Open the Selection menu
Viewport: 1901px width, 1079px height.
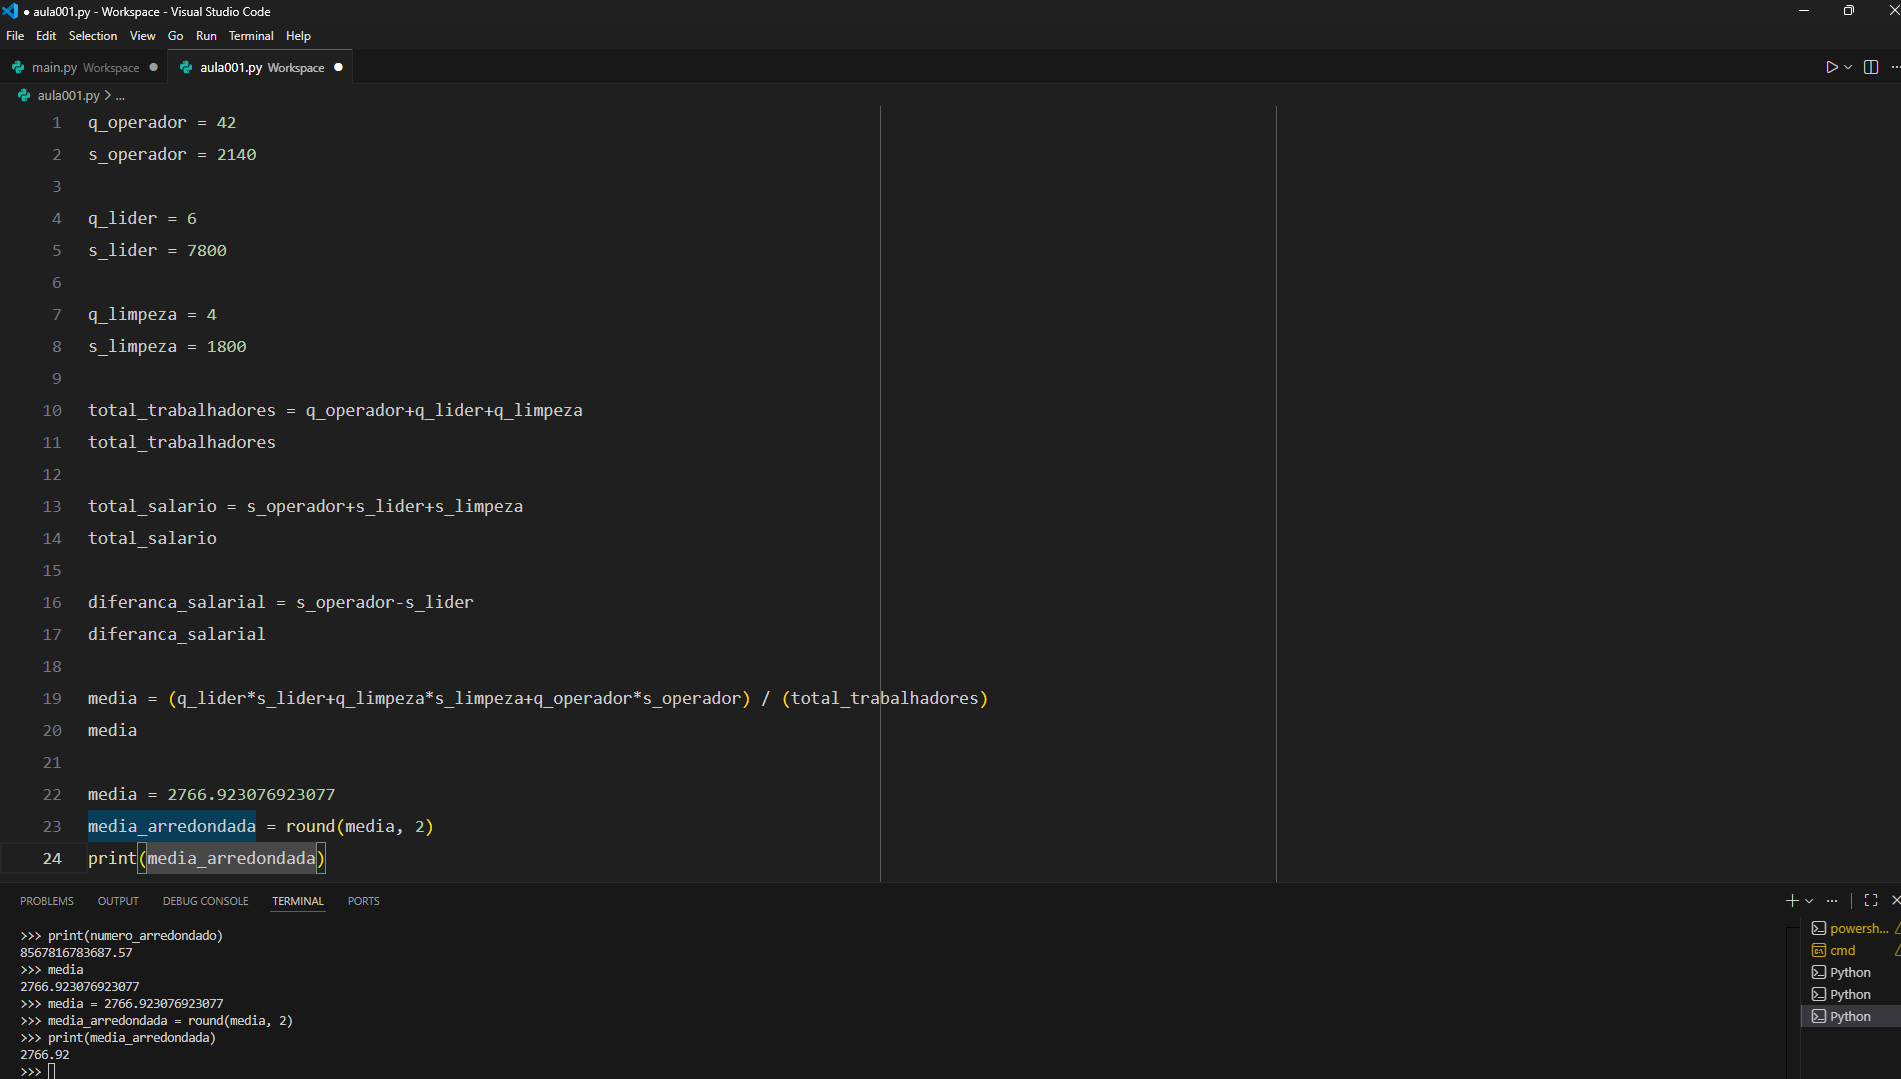point(92,36)
